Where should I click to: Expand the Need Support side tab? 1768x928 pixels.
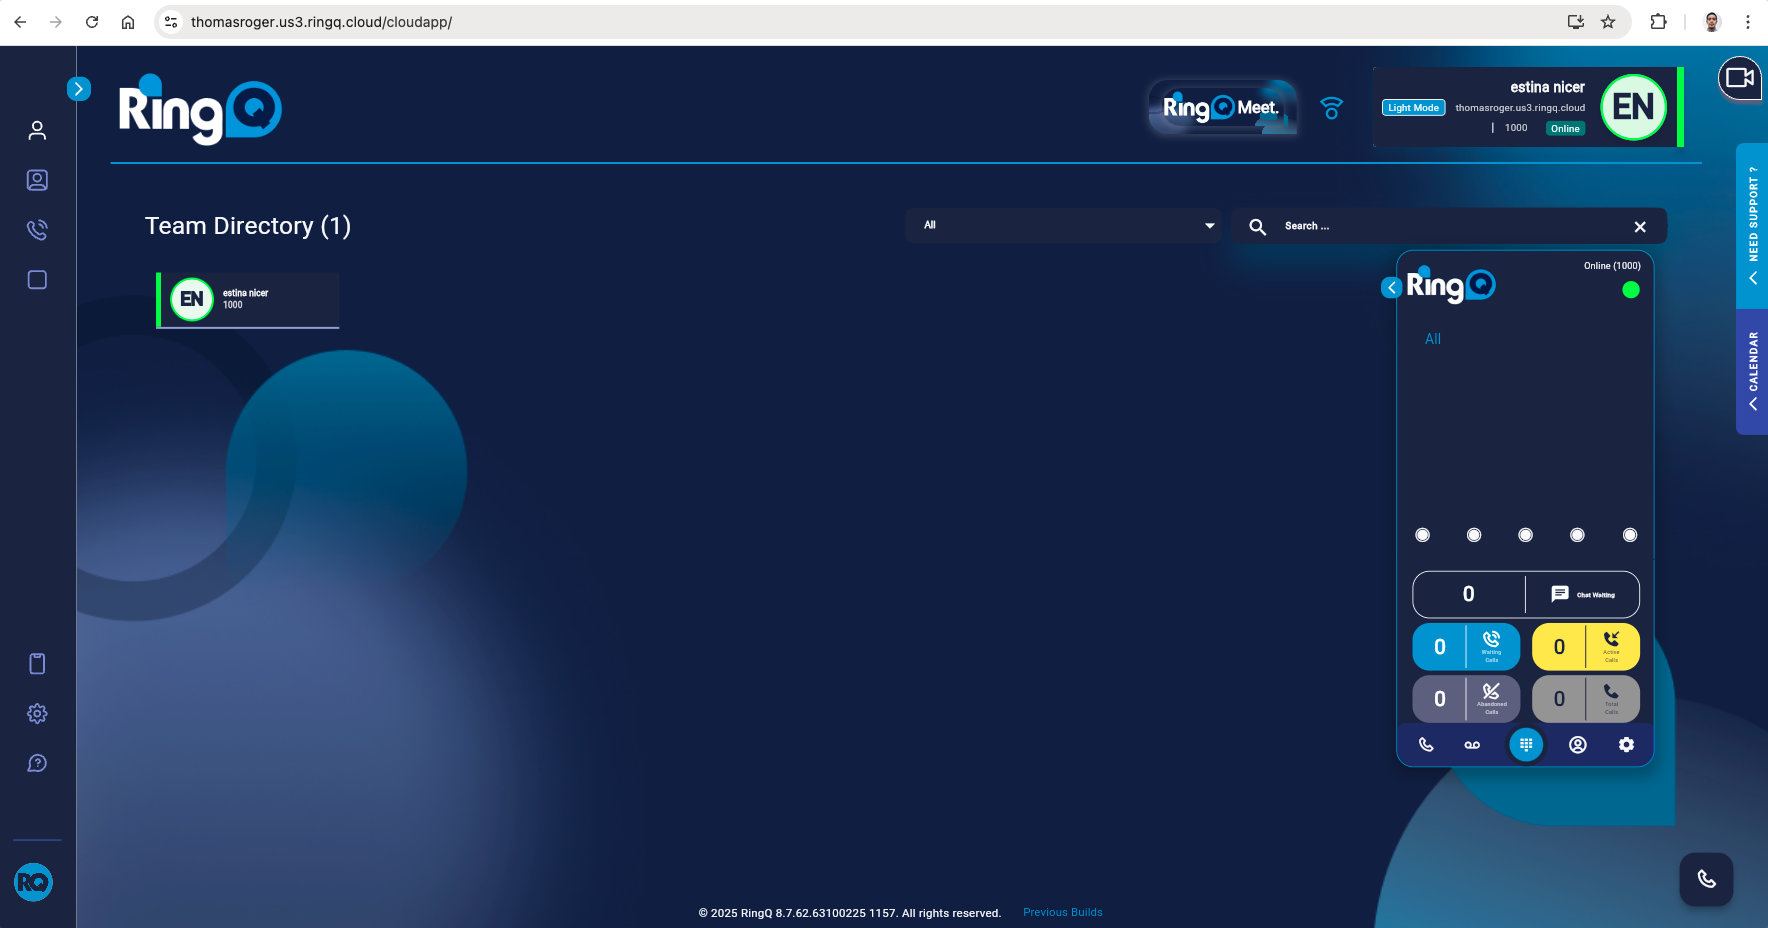click(1752, 225)
